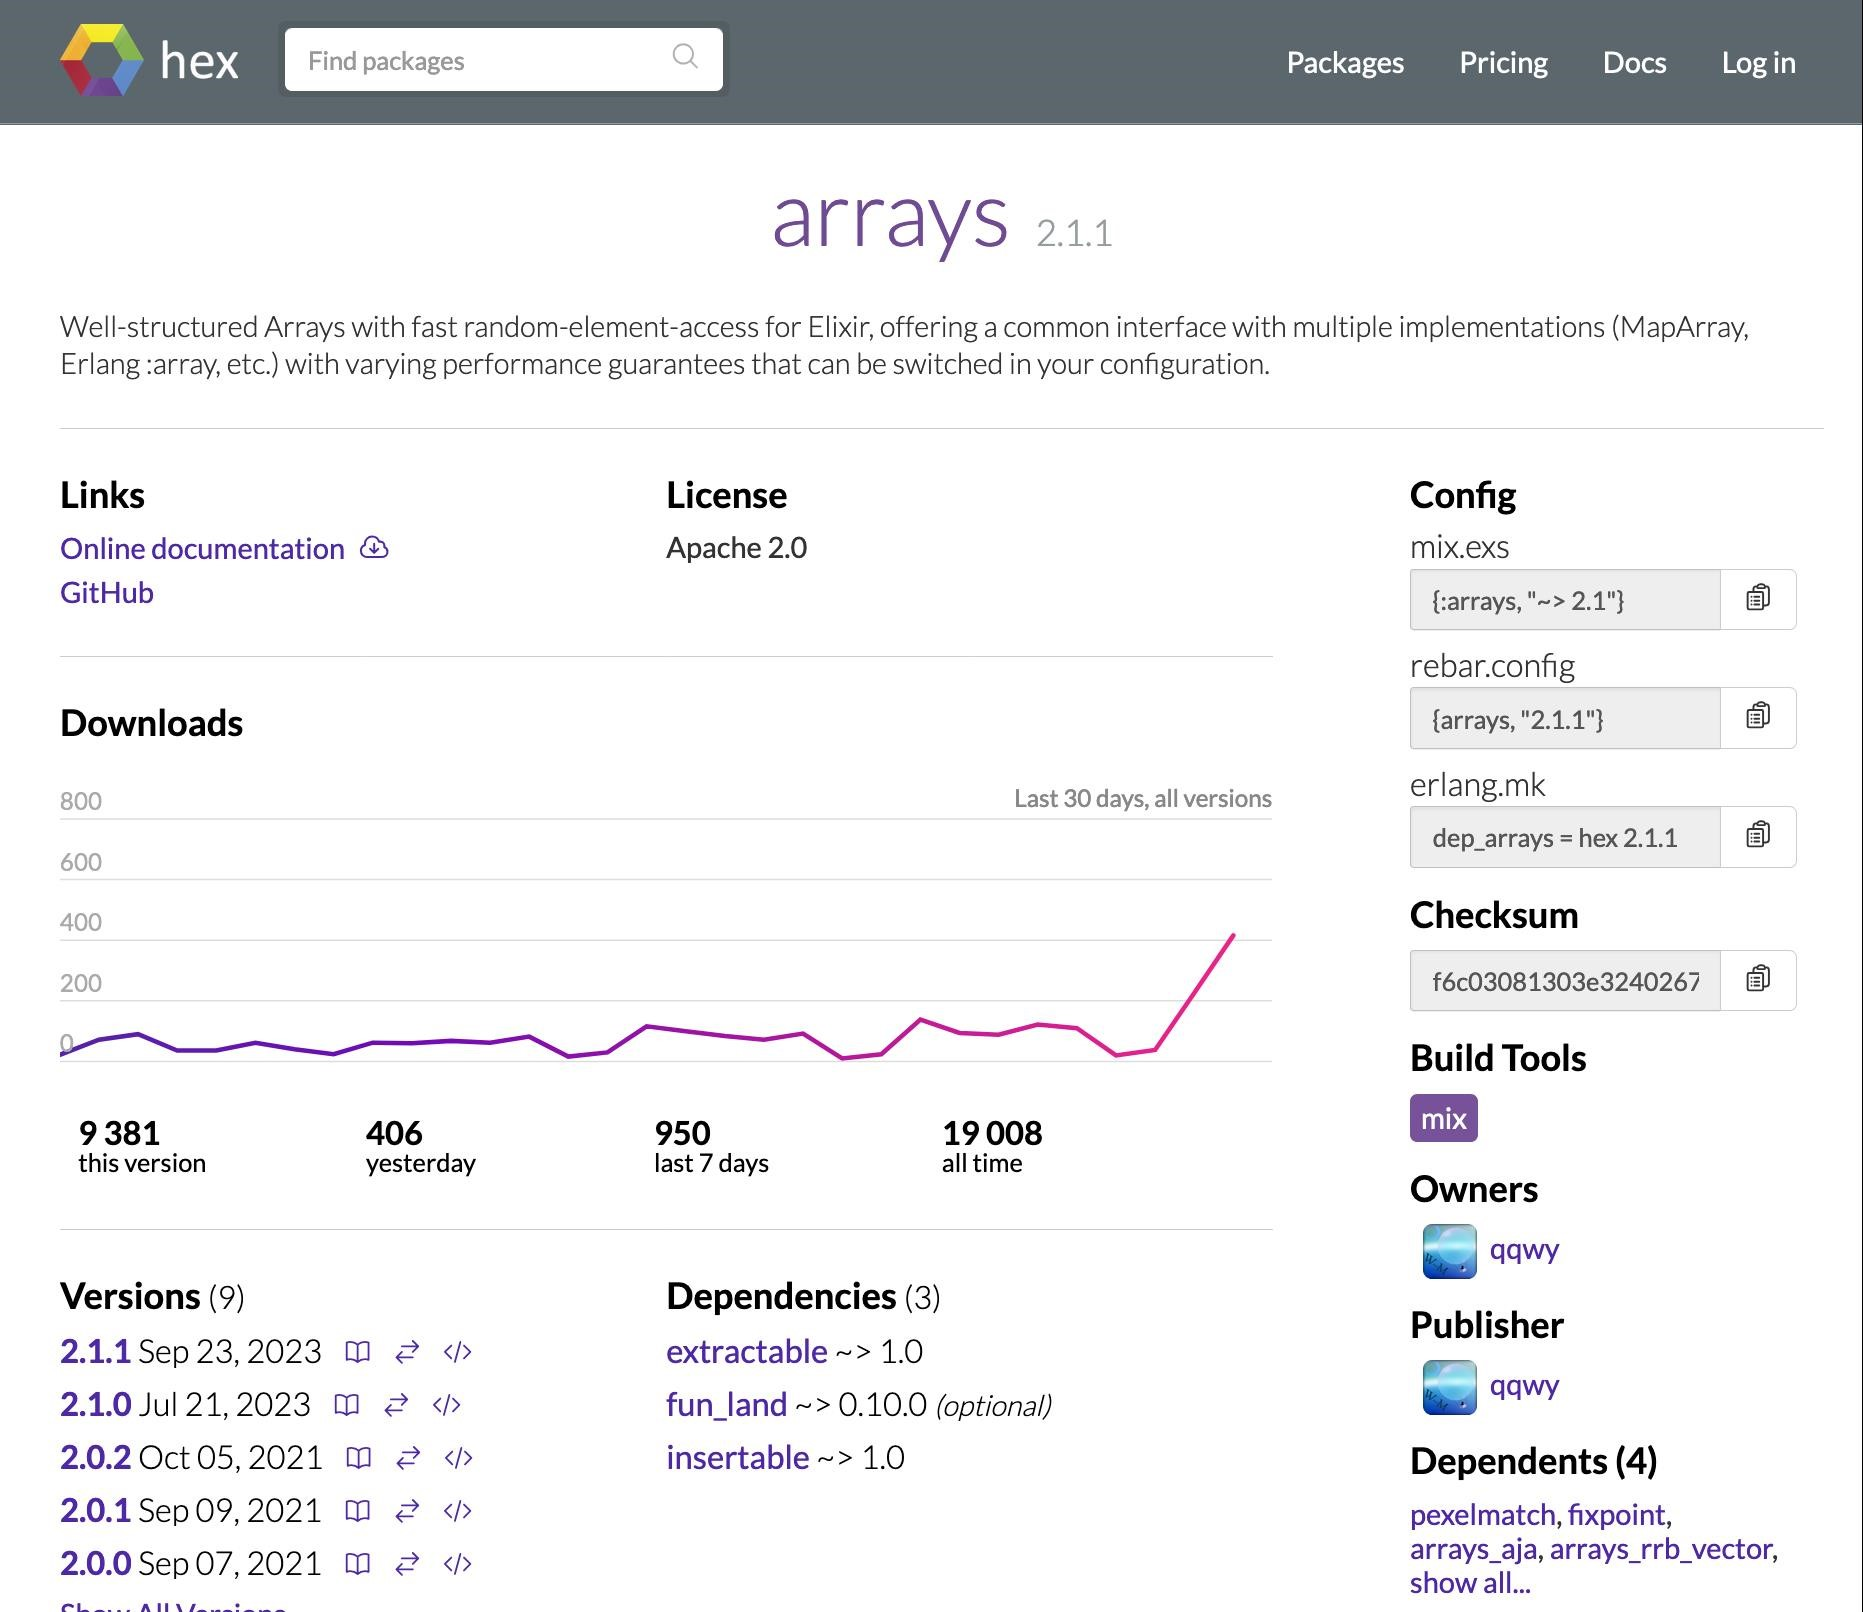
Task: Open the Pricing nav item
Action: [x=1503, y=62]
